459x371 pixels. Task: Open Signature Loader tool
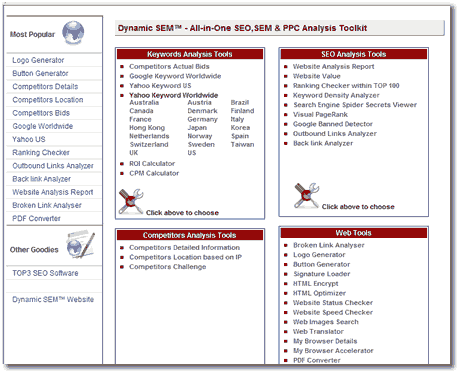pos(321,274)
